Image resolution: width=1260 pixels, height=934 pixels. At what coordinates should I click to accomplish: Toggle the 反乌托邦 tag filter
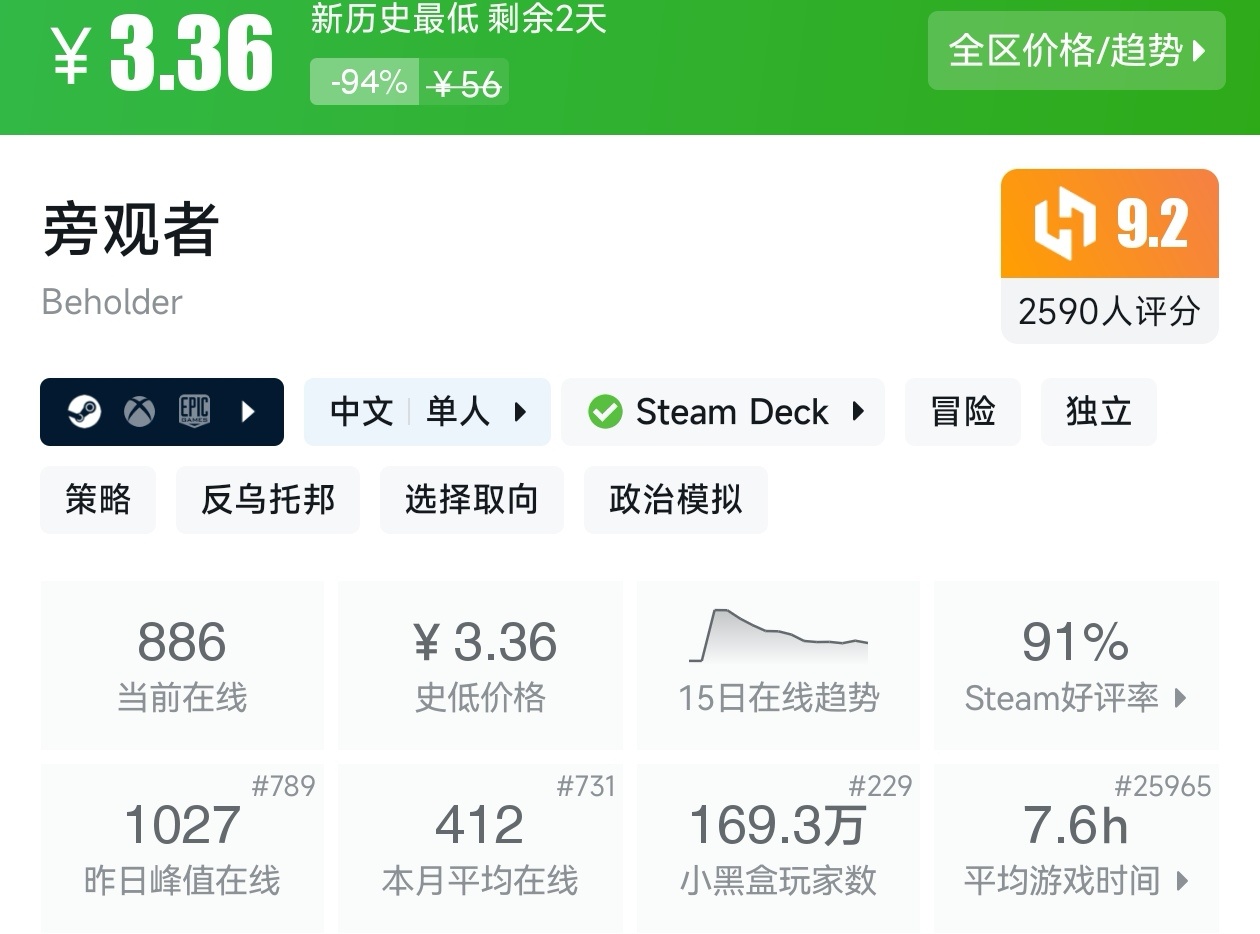(267, 500)
